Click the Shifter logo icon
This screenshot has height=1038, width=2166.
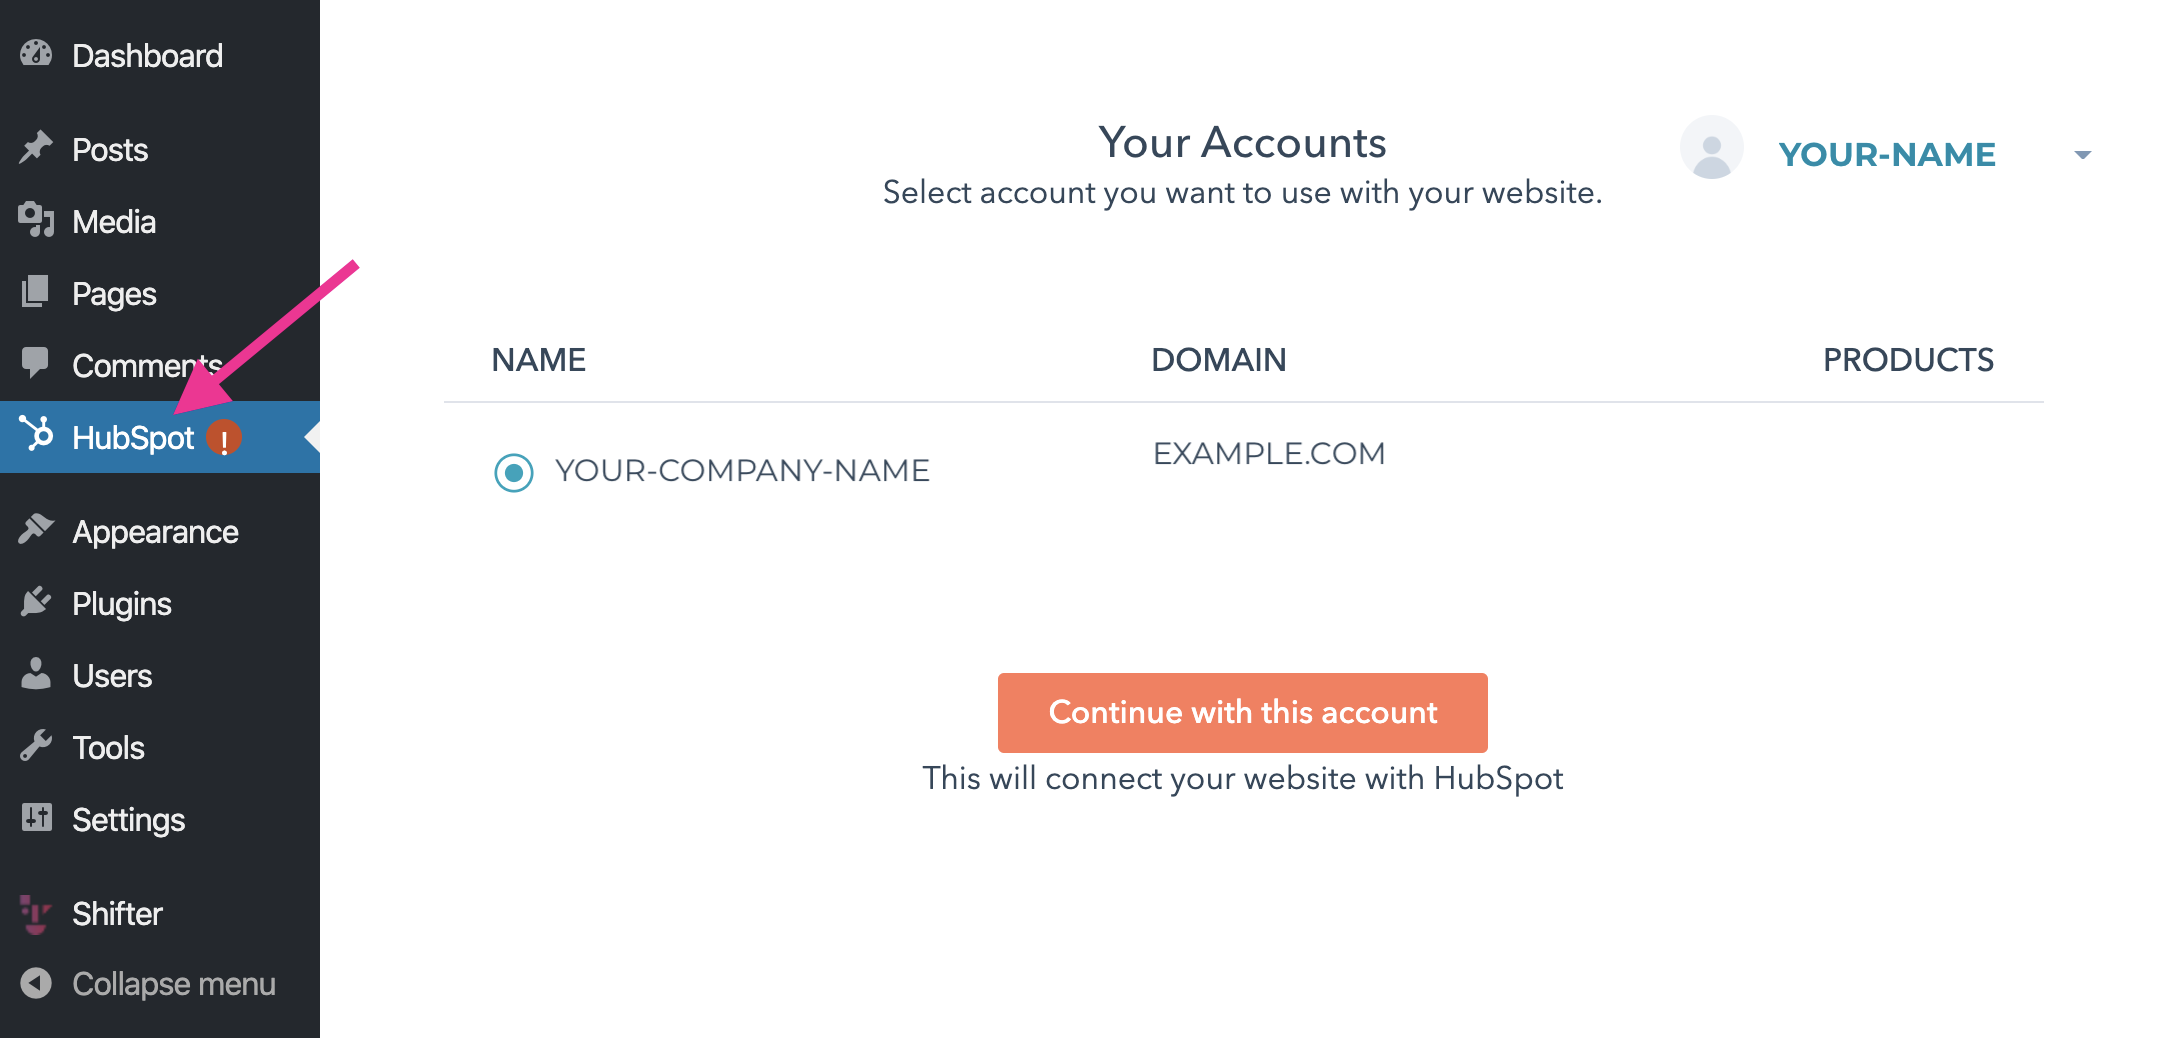(36, 913)
